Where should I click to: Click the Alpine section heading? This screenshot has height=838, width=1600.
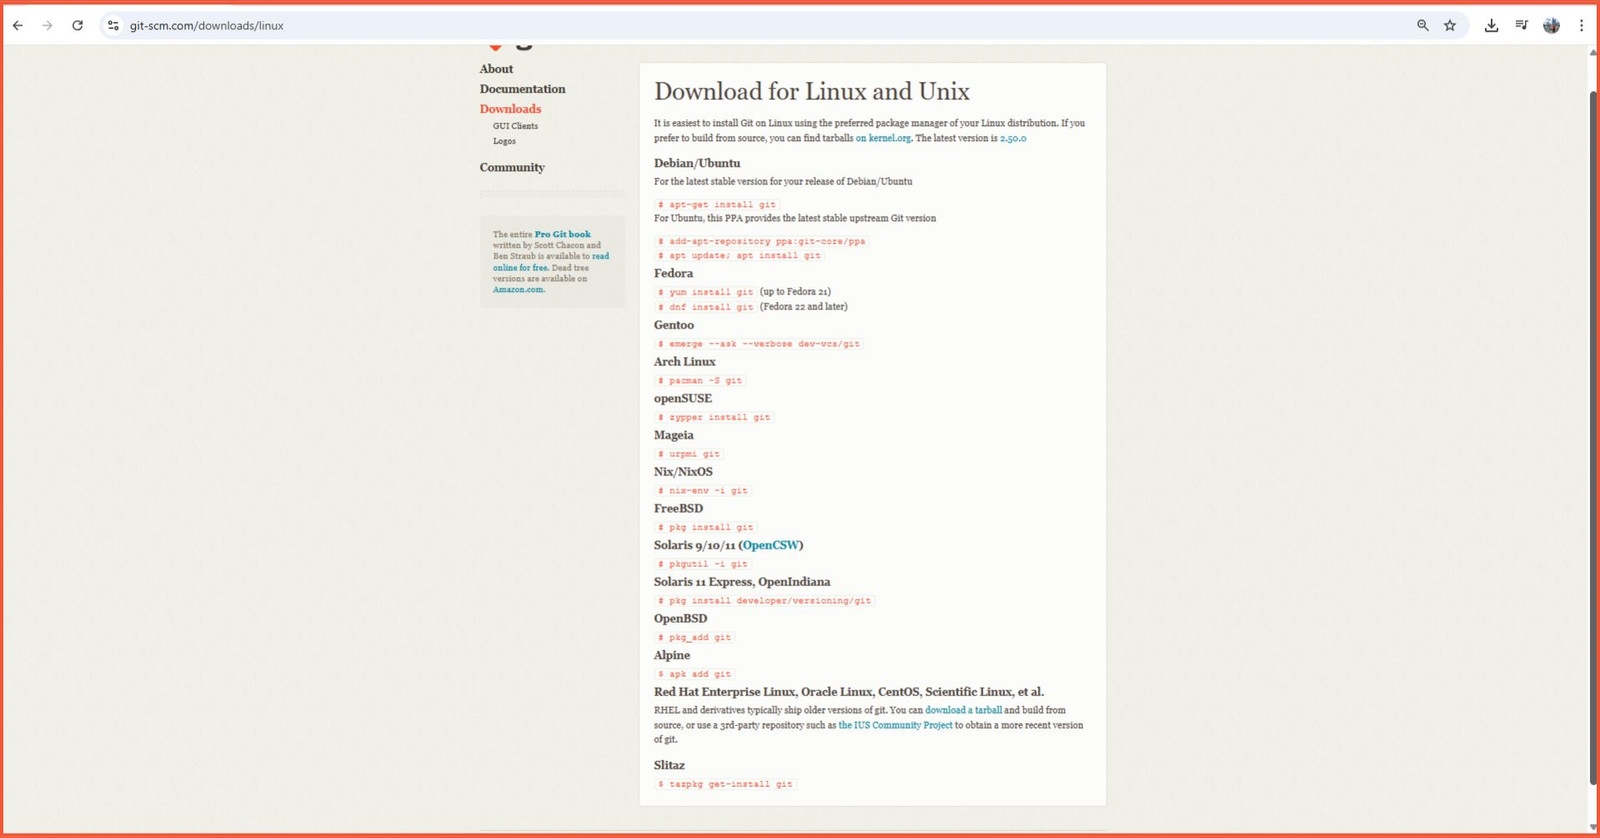point(672,655)
